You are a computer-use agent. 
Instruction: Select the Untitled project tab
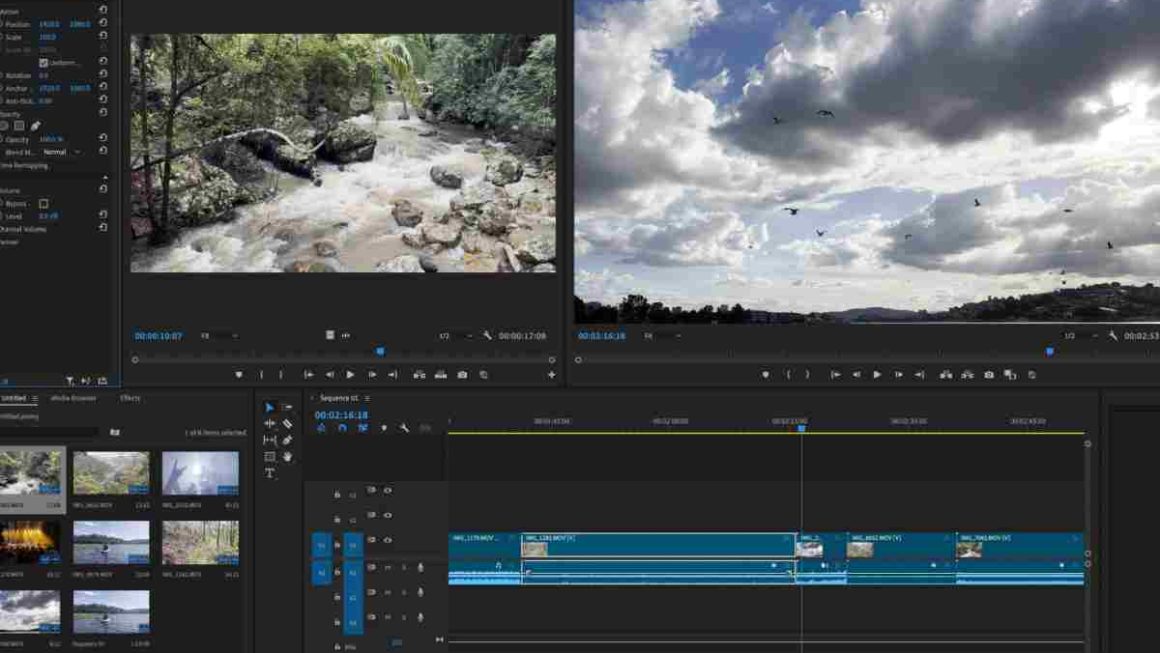(13, 399)
